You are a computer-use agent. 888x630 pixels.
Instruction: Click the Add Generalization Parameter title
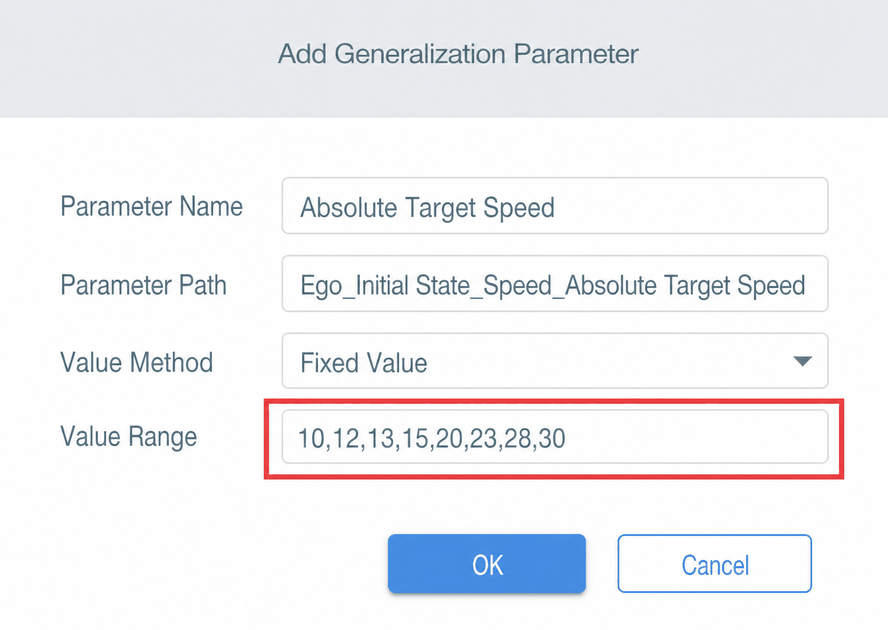pos(458,54)
